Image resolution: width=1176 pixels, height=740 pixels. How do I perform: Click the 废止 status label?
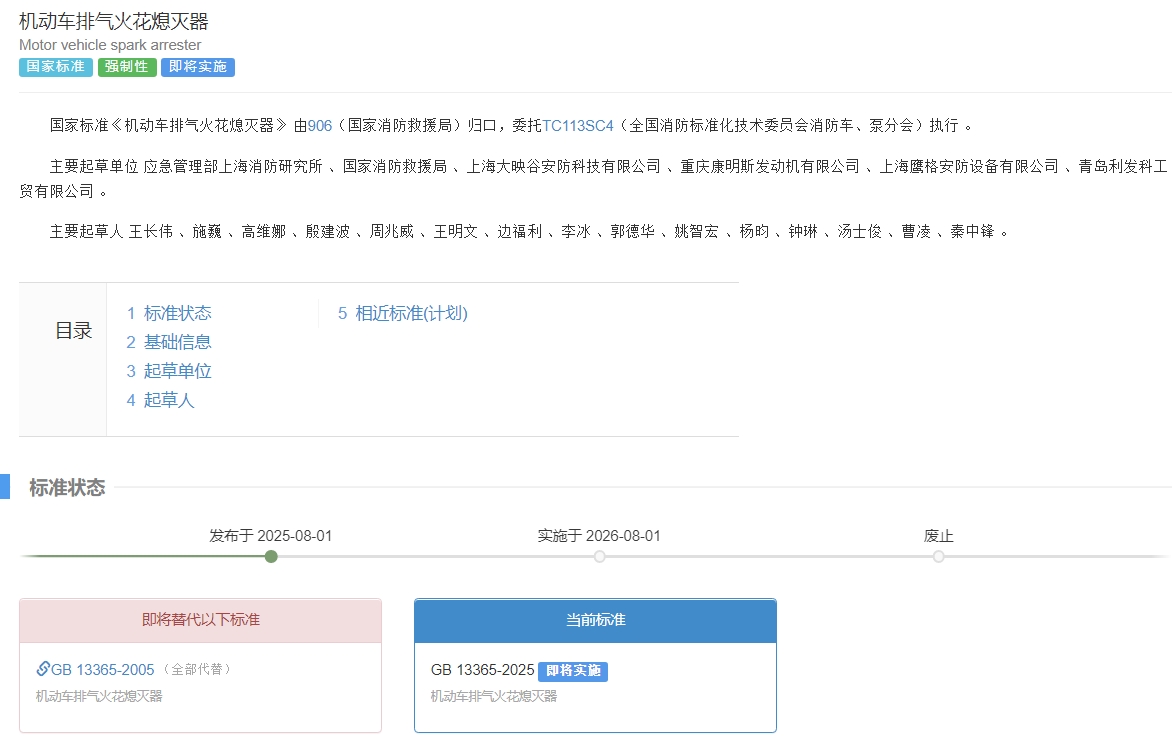coord(938,536)
